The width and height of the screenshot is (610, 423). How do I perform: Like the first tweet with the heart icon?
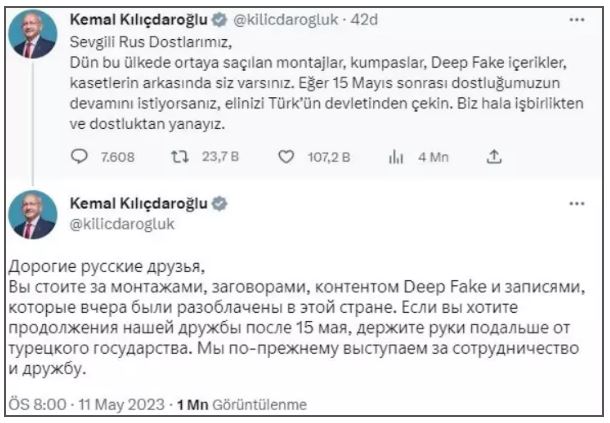(286, 157)
